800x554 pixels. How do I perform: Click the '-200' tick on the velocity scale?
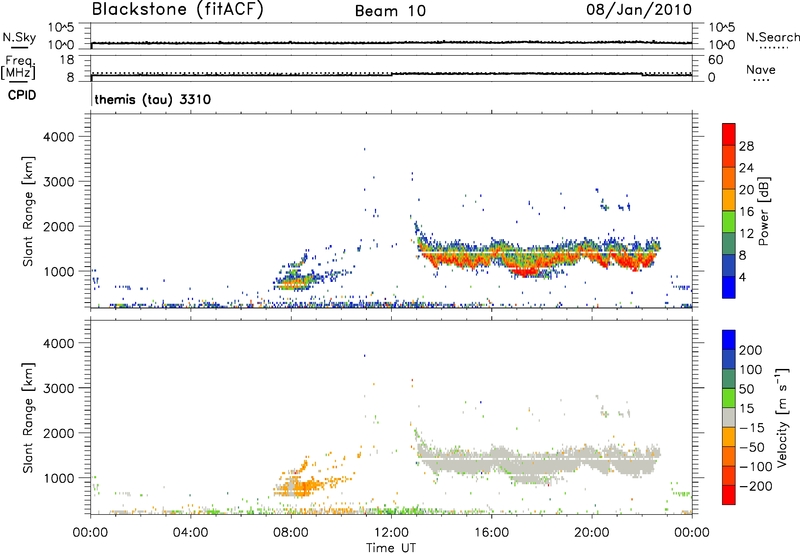pos(756,486)
